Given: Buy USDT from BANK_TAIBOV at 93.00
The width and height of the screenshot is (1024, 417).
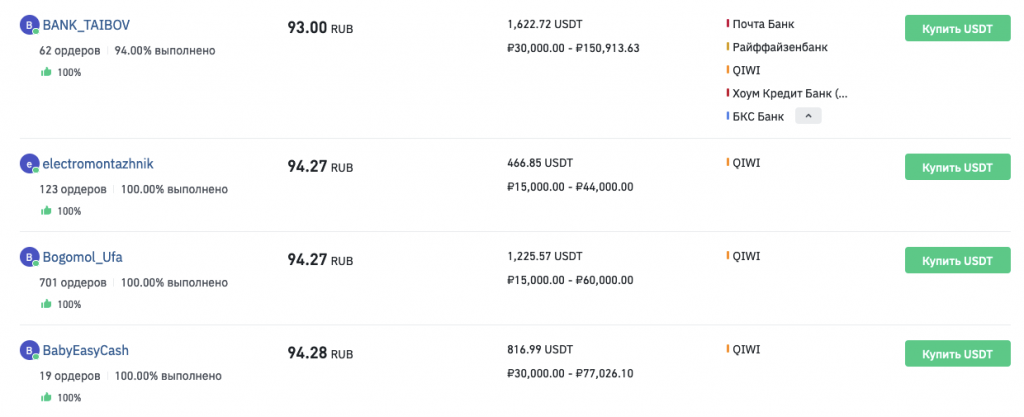Looking at the screenshot, I should 956,28.
